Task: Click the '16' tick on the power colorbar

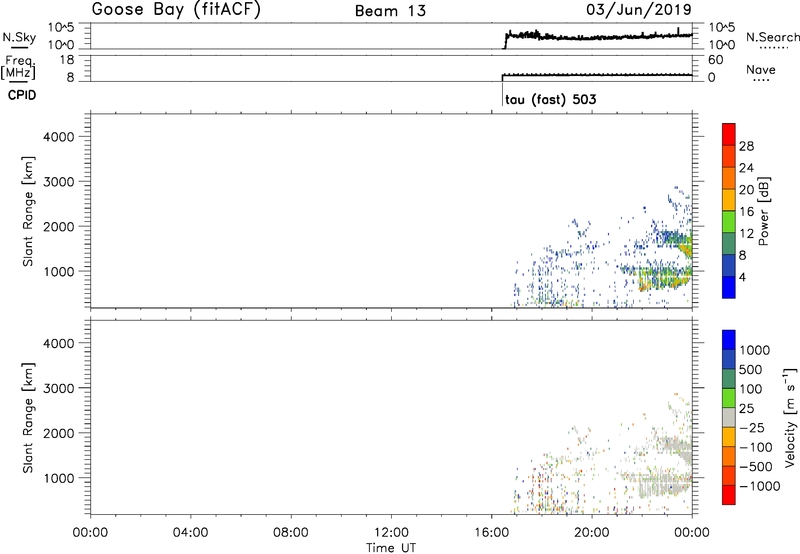Action: click(746, 212)
